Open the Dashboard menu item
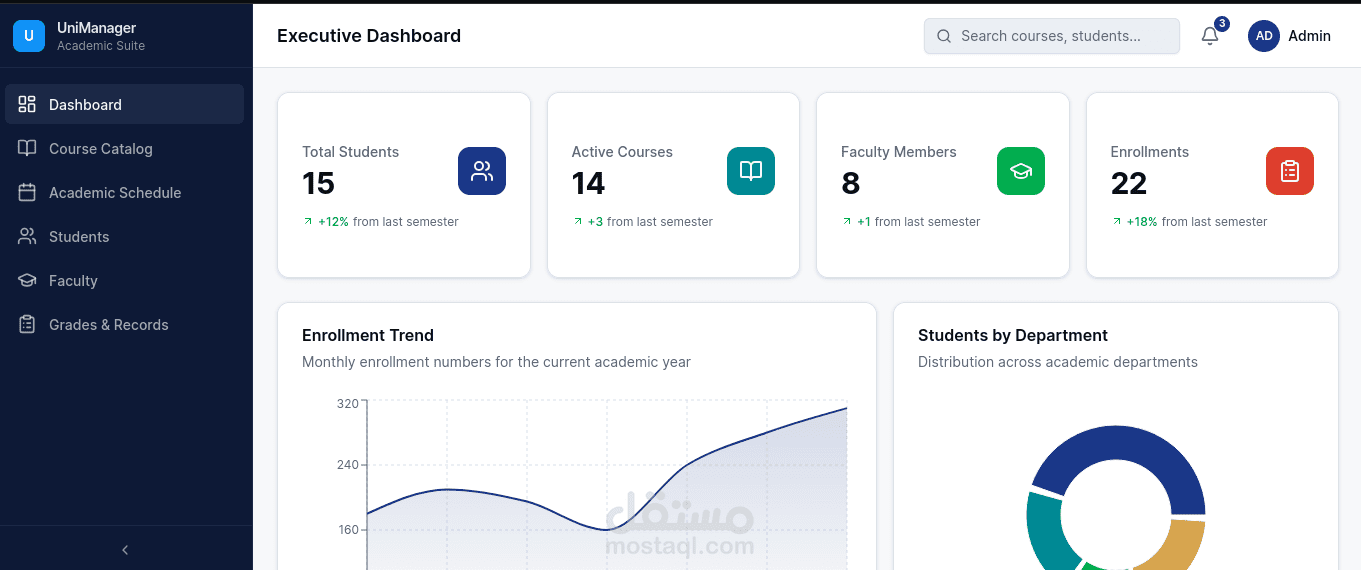Viewport: 1361px width, 570px height. coord(124,104)
